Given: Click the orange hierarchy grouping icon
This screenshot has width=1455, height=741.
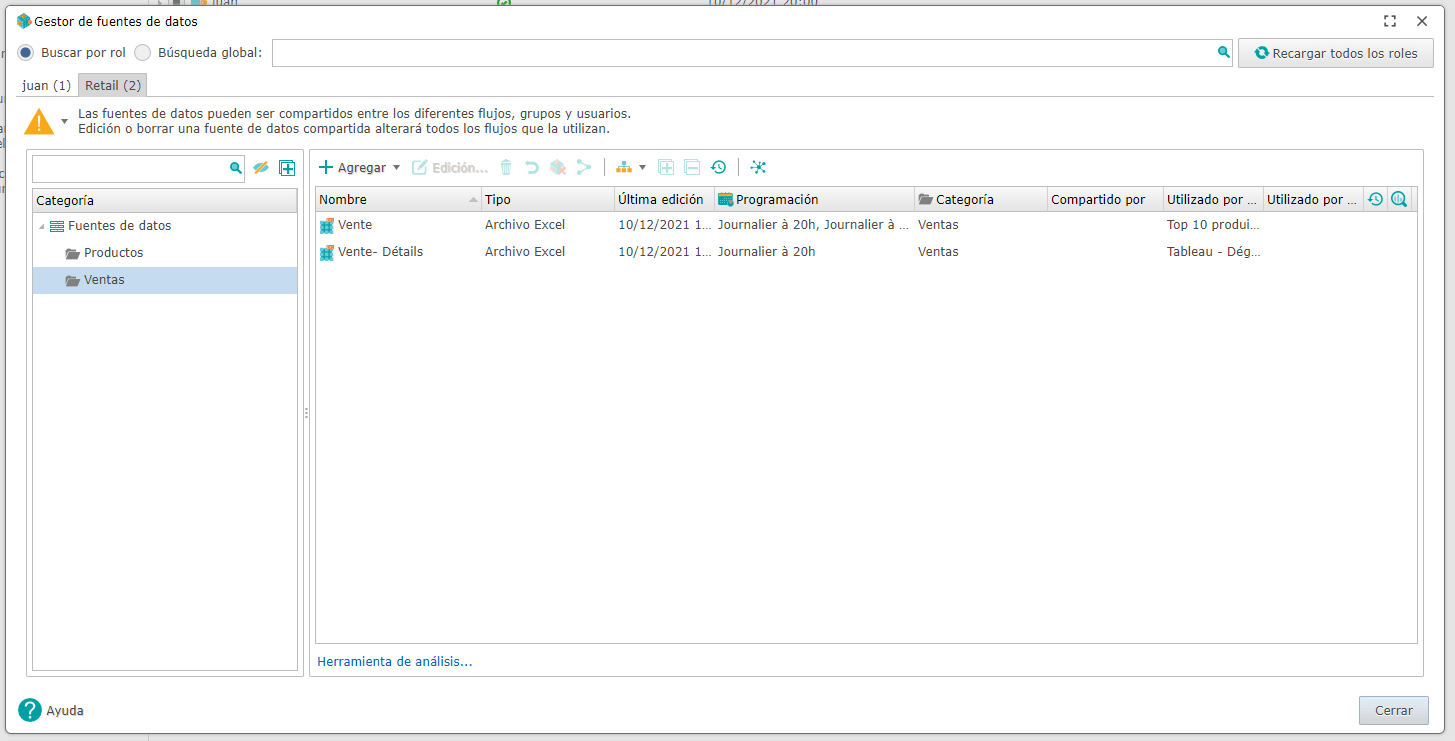Looking at the screenshot, I should [x=624, y=168].
